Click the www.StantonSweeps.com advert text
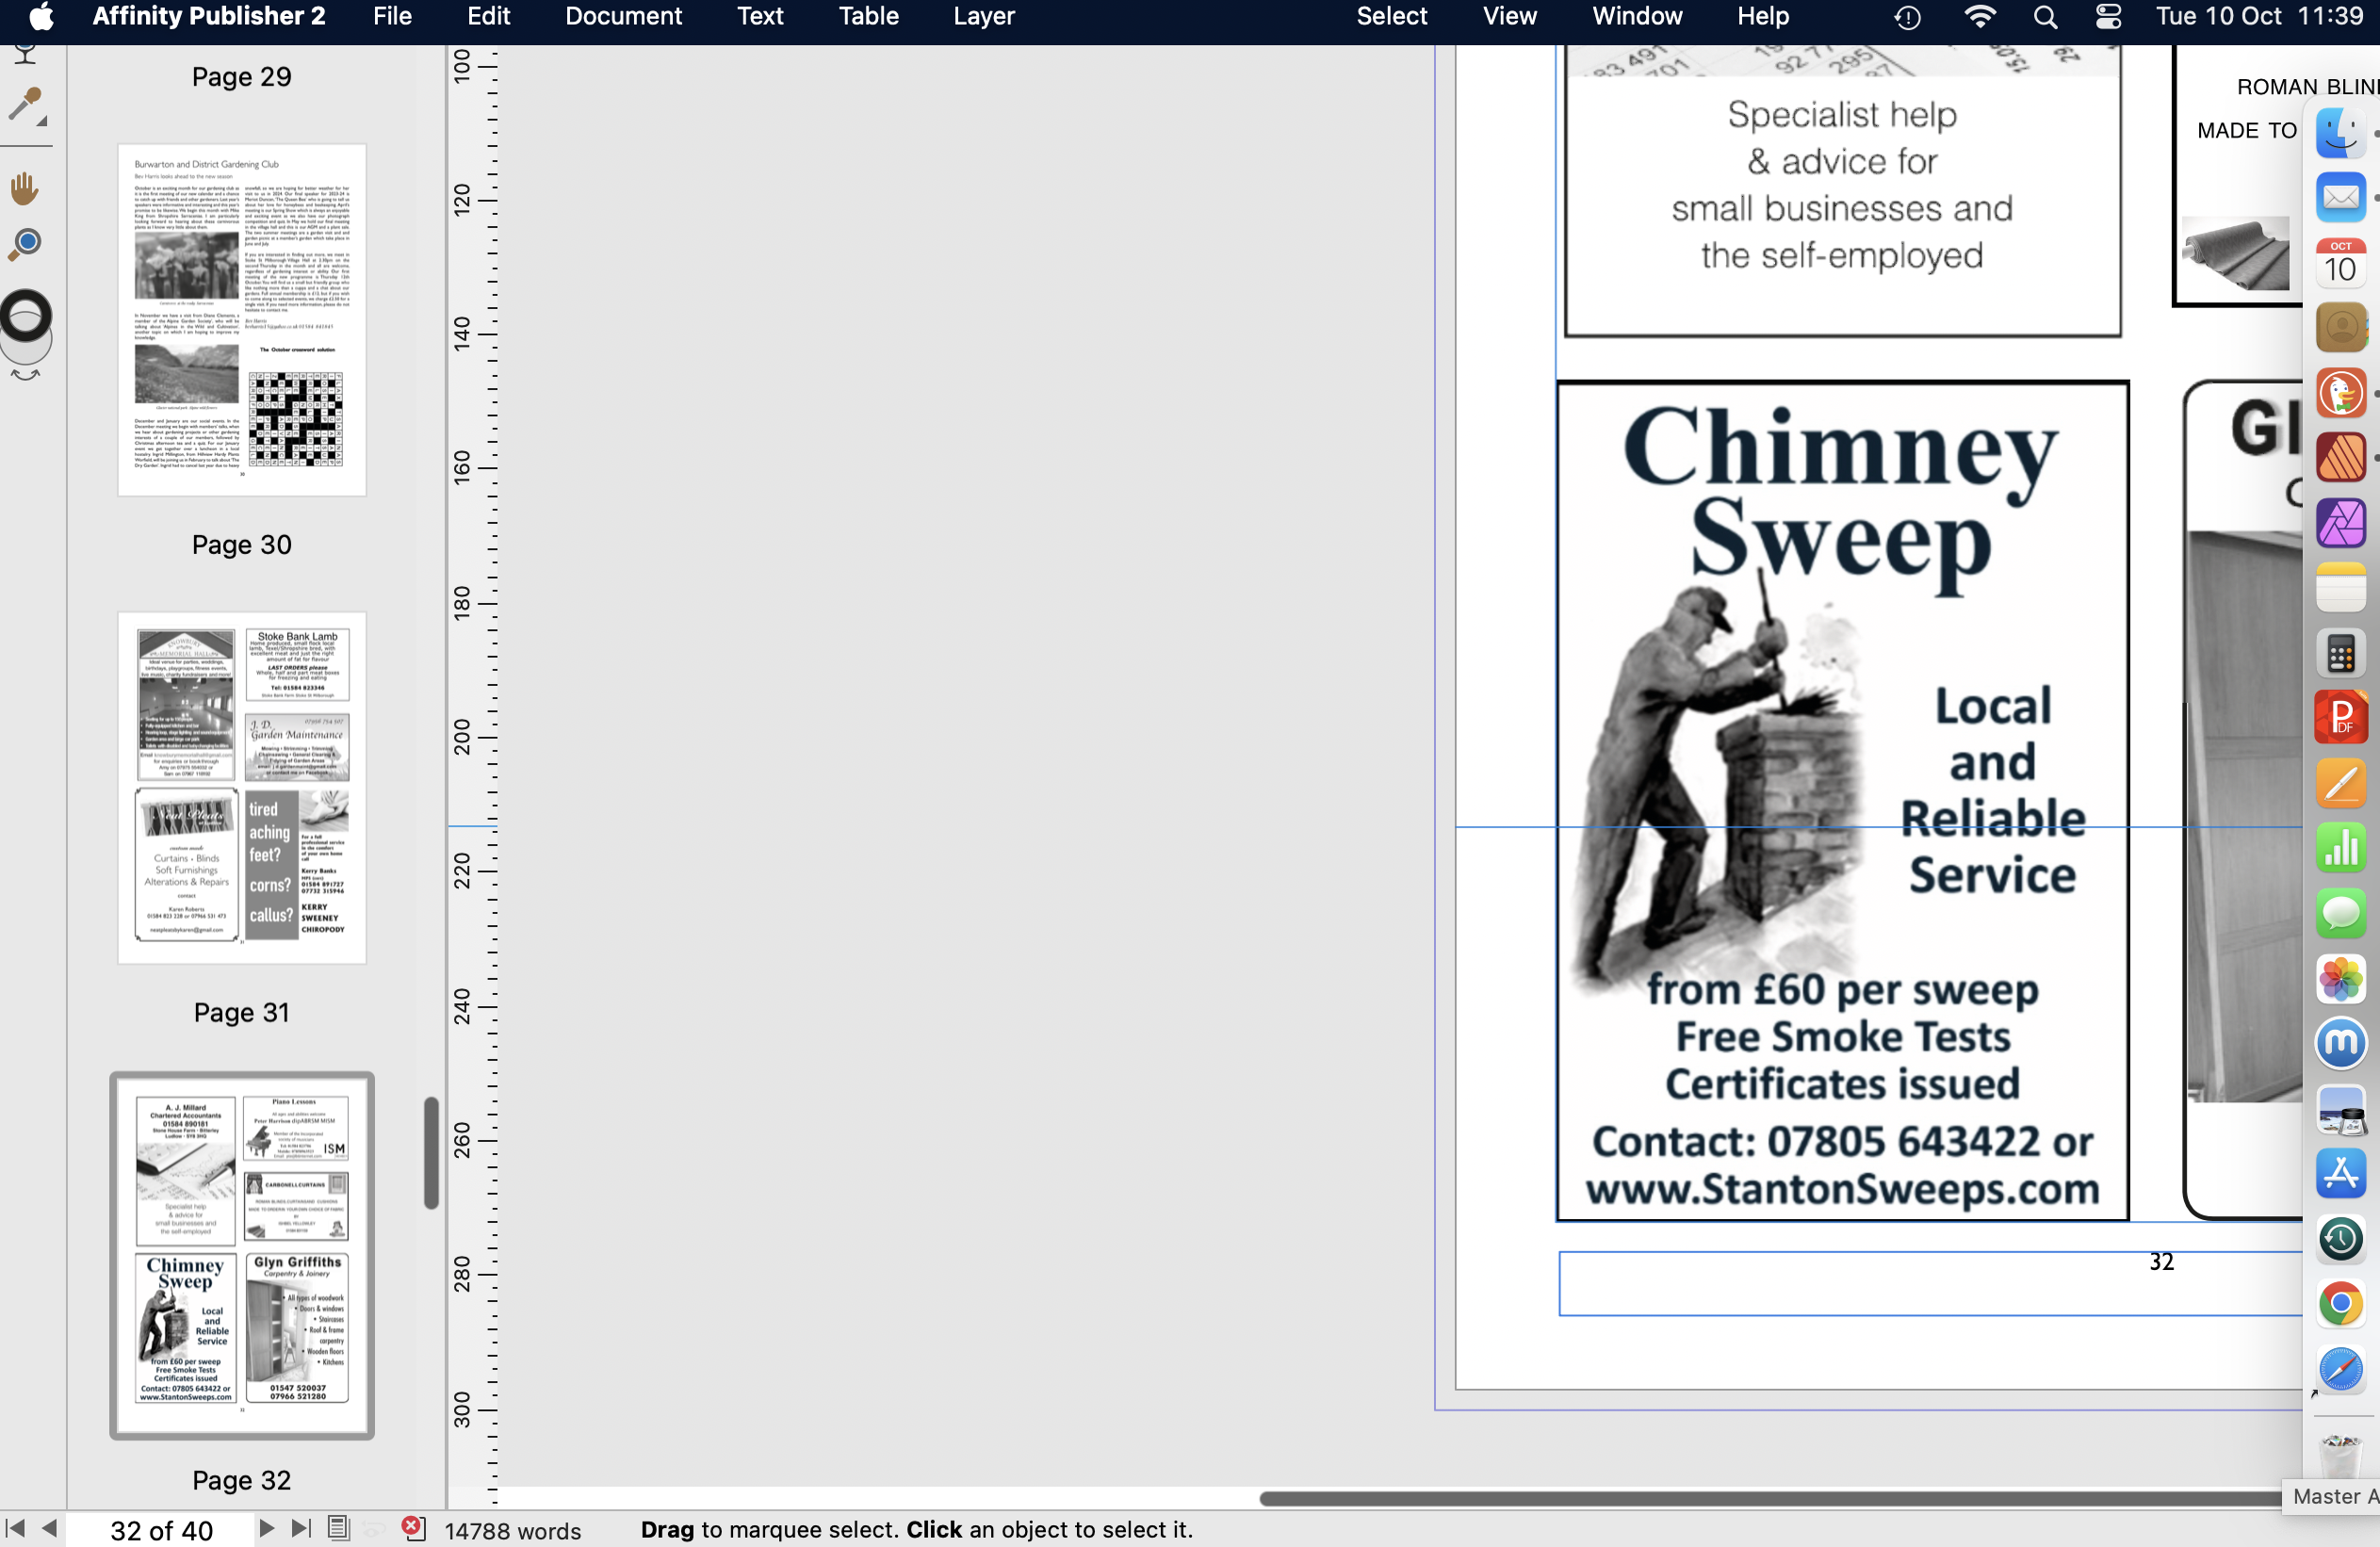2380x1547 pixels. click(1842, 1189)
